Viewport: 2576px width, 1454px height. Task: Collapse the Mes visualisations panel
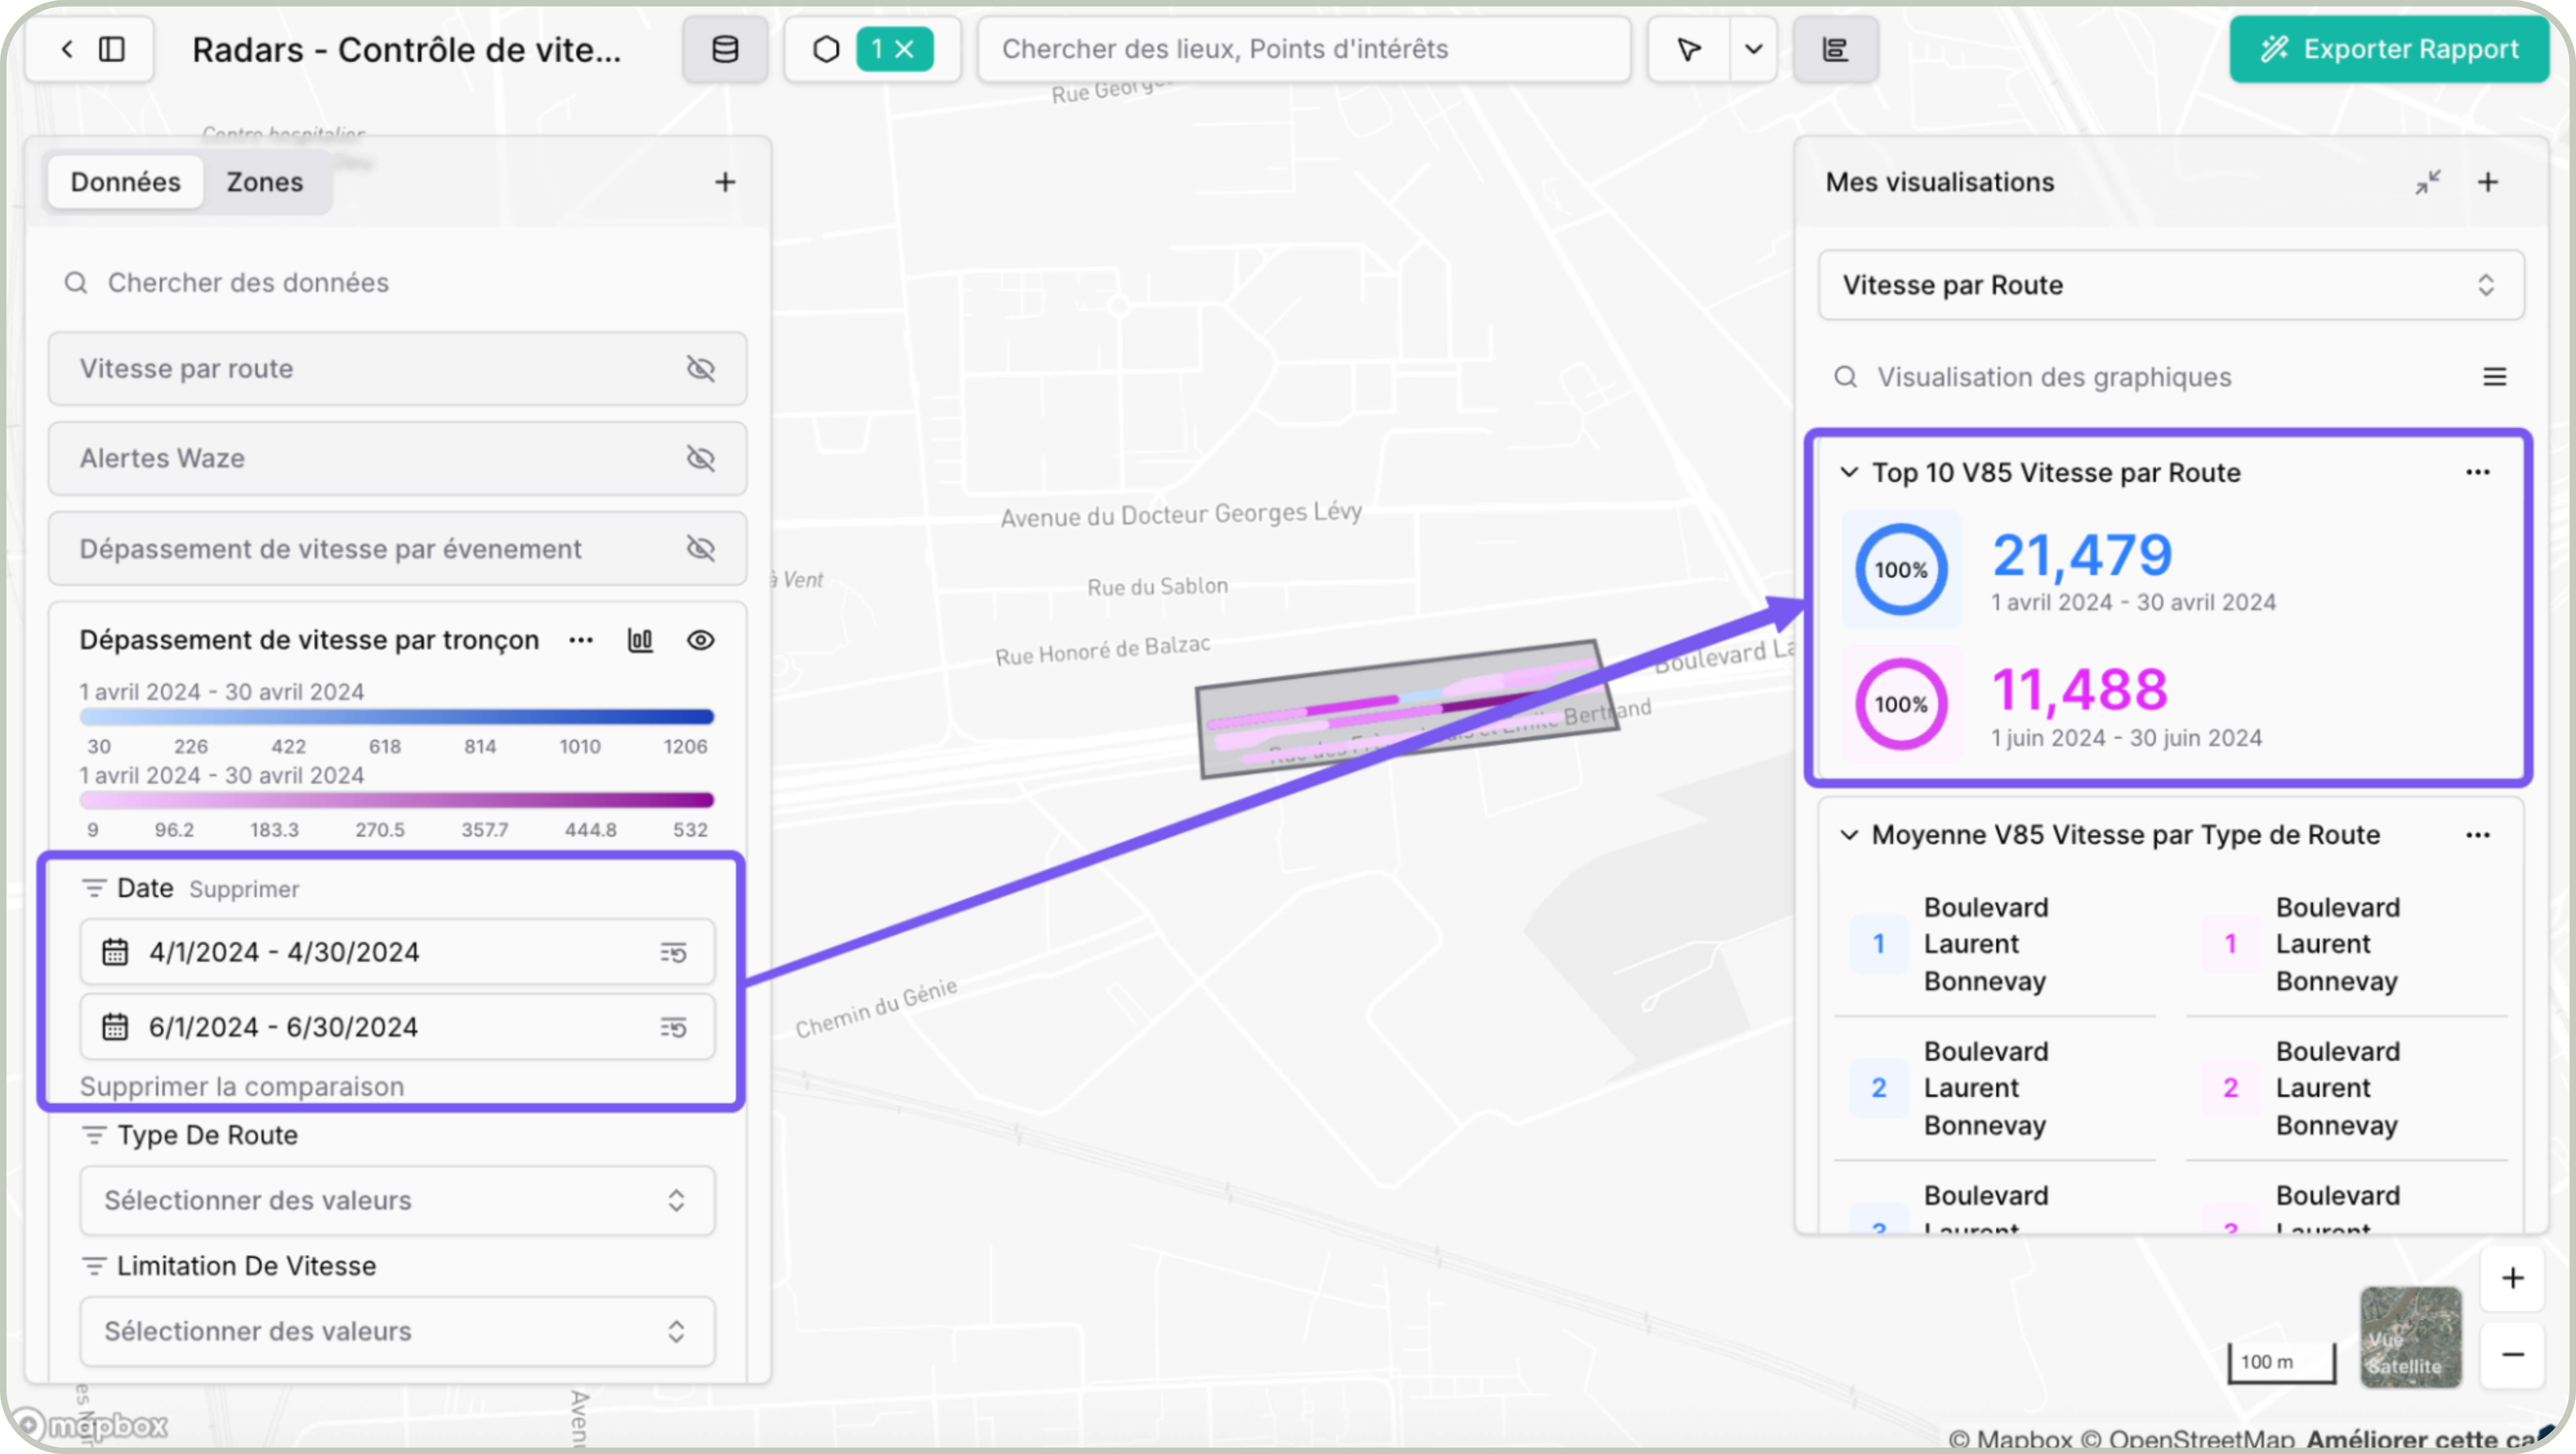(2428, 182)
